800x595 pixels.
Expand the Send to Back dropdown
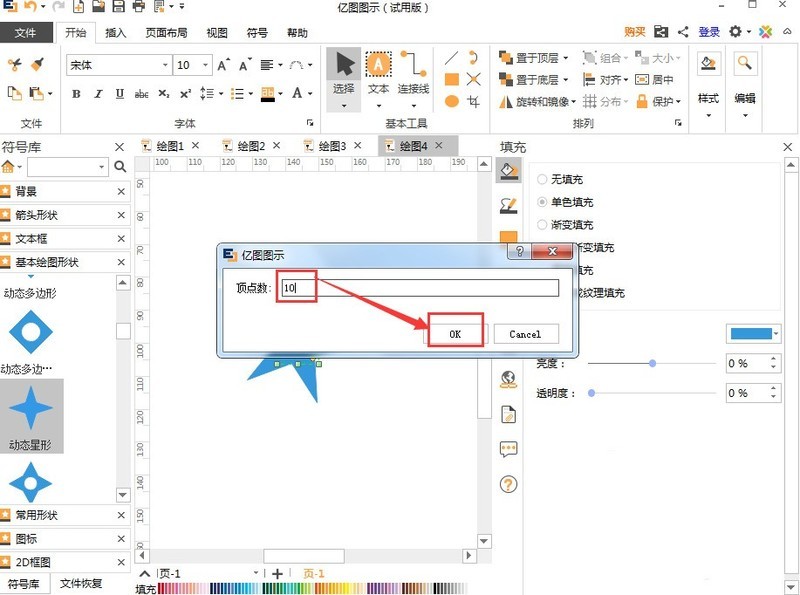point(565,80)
